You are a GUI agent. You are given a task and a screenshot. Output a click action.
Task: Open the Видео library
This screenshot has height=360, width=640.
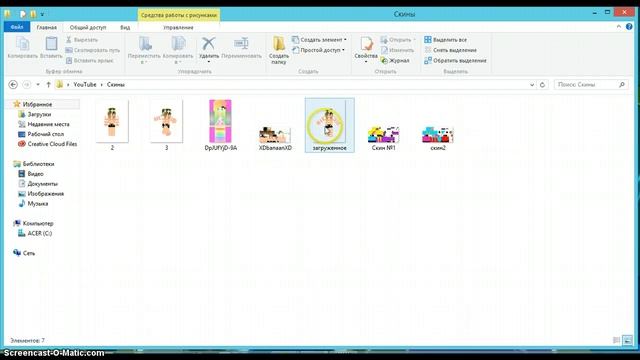[x=35, y=174]
